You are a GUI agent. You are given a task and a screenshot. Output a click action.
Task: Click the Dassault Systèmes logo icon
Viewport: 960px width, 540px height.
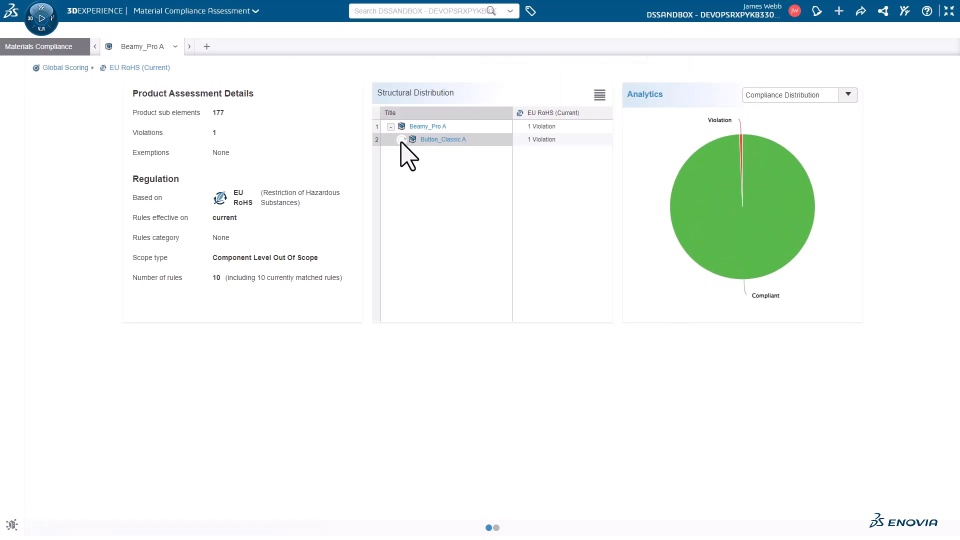click(x=11, y=10)
